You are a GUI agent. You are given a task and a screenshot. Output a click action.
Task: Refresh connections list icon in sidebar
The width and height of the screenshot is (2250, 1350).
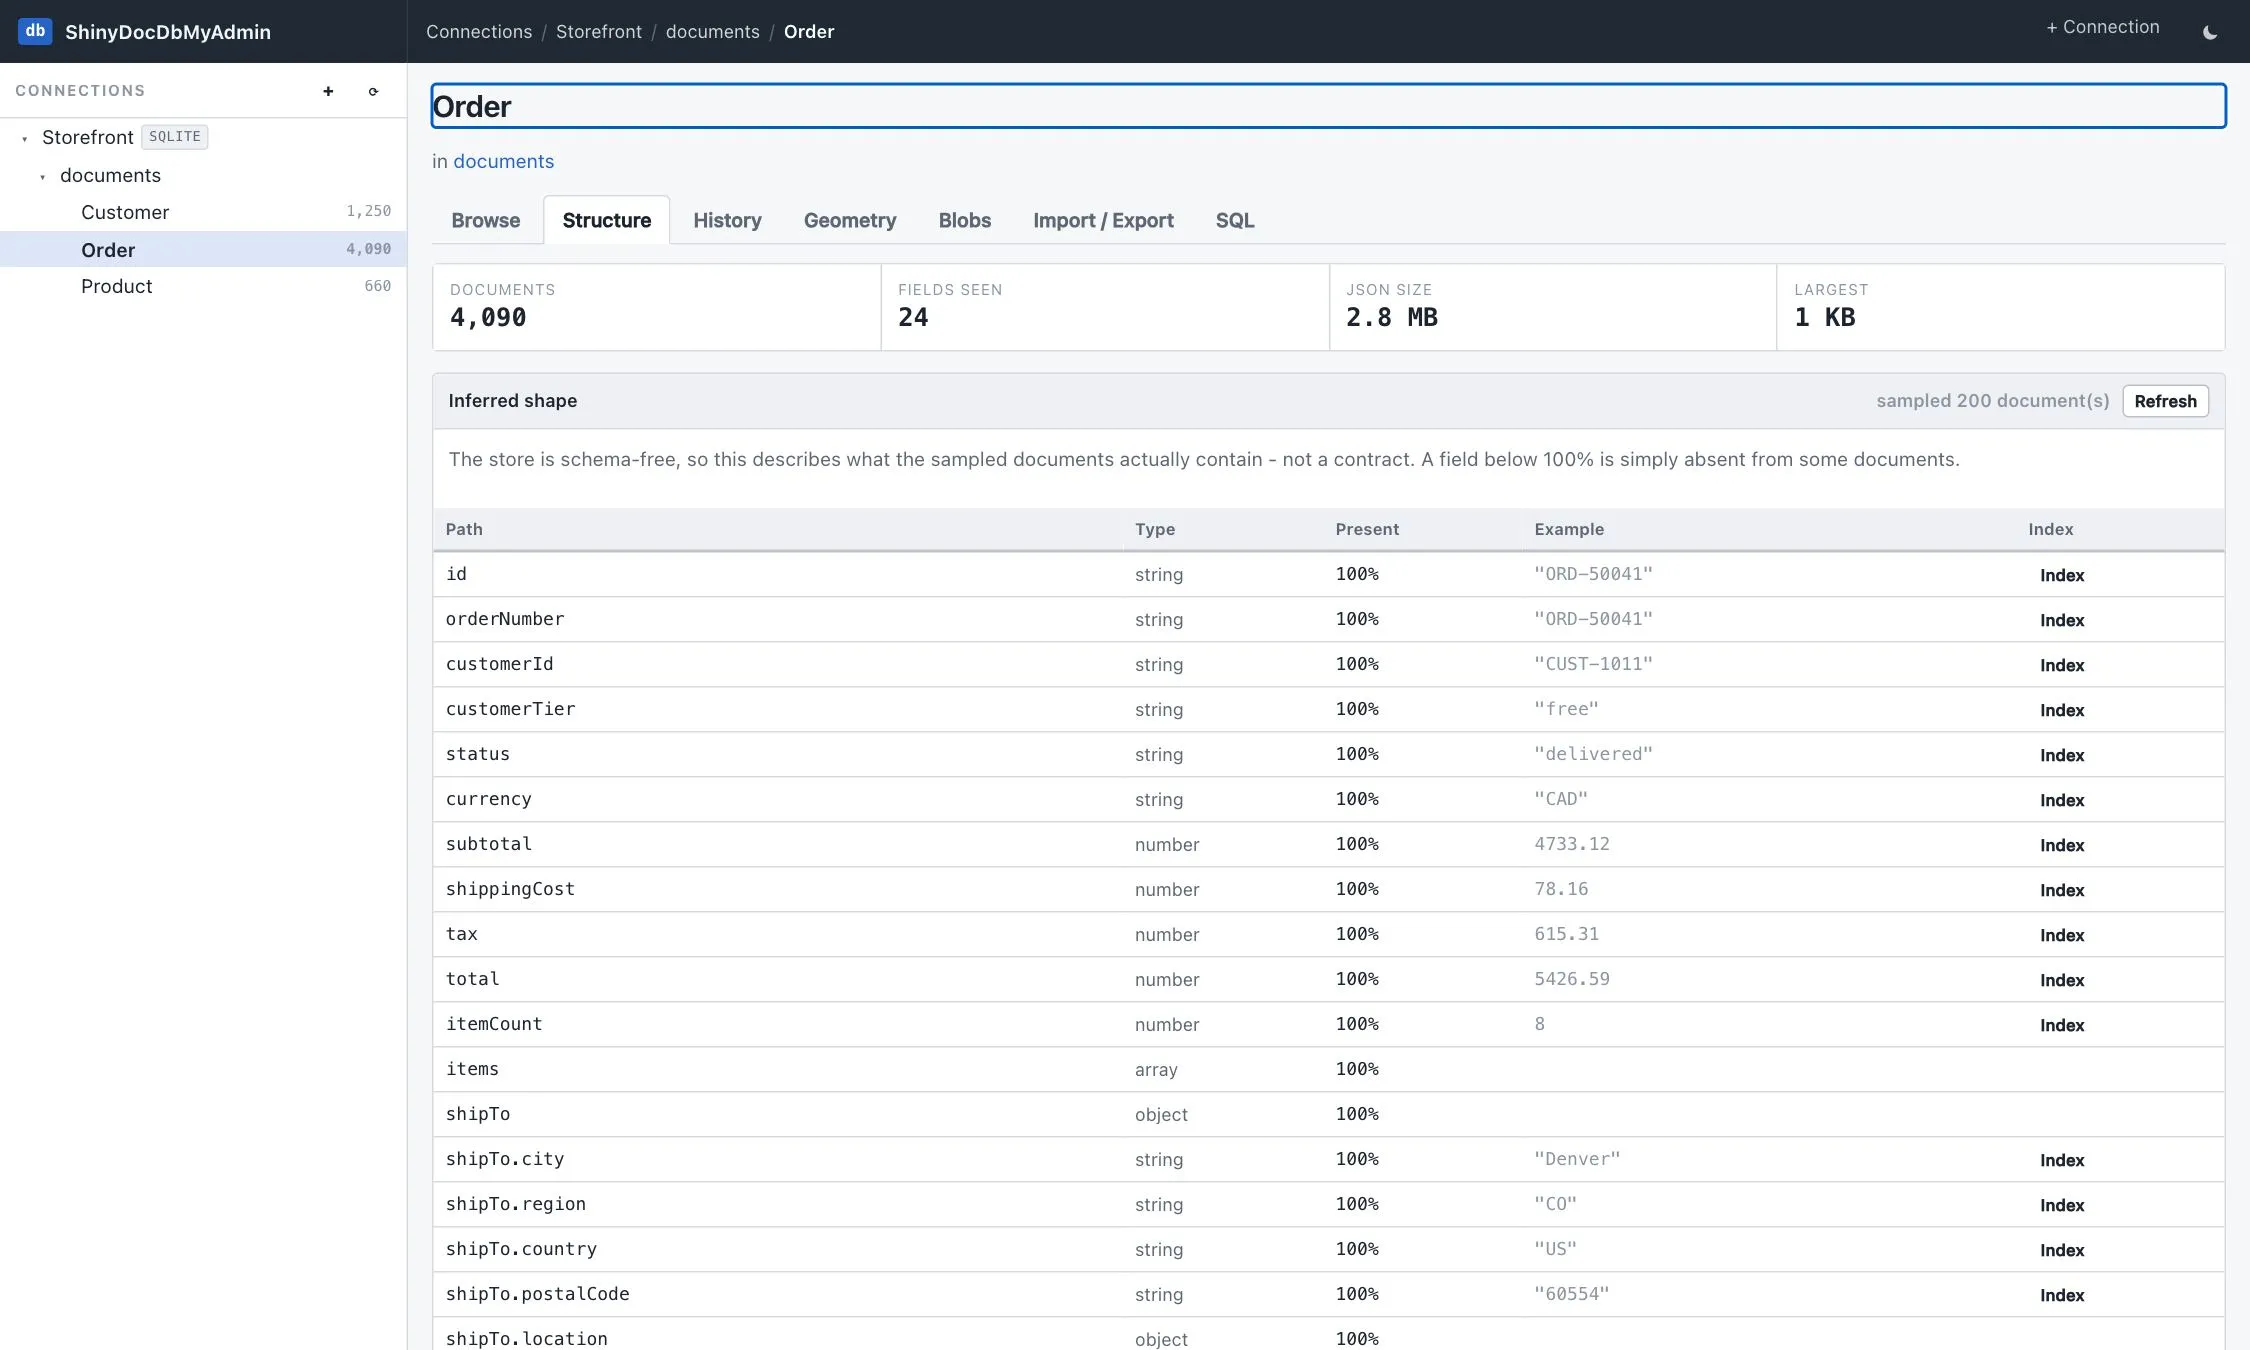pyautogui.click(x=373, y=91)
